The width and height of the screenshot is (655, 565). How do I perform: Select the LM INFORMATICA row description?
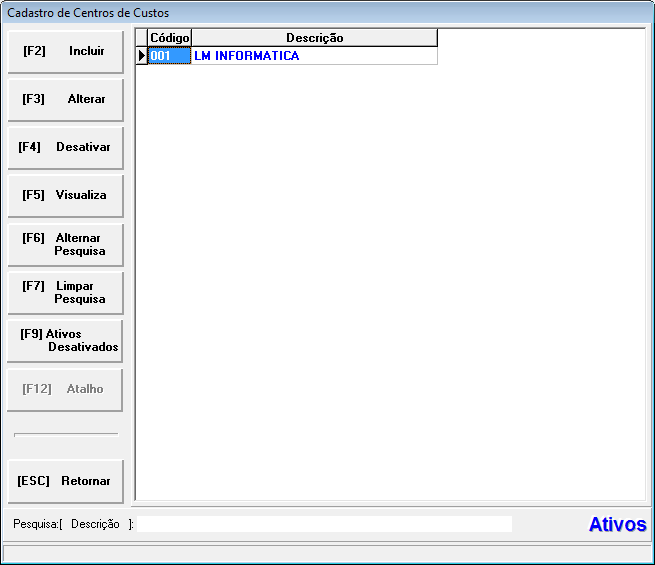coord(313,56)
